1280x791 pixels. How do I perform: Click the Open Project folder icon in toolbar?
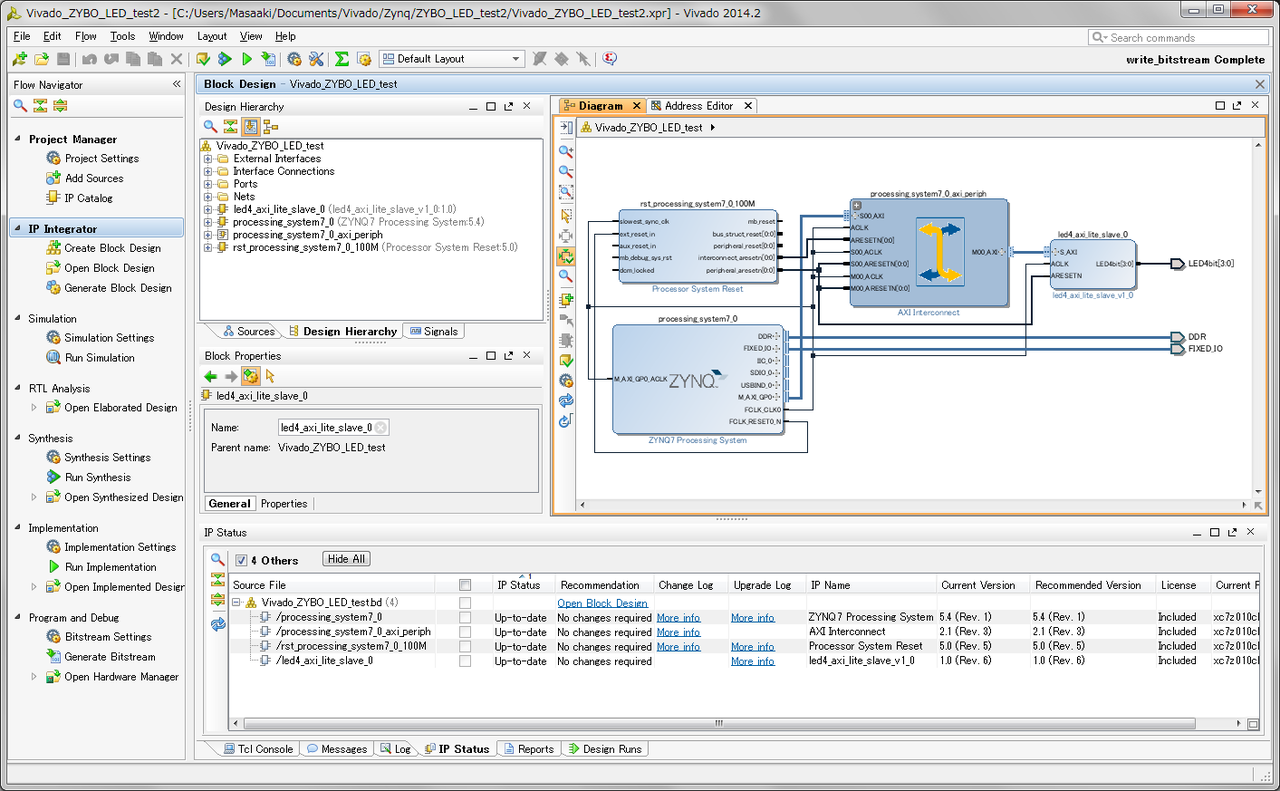[x=42, y=60]
